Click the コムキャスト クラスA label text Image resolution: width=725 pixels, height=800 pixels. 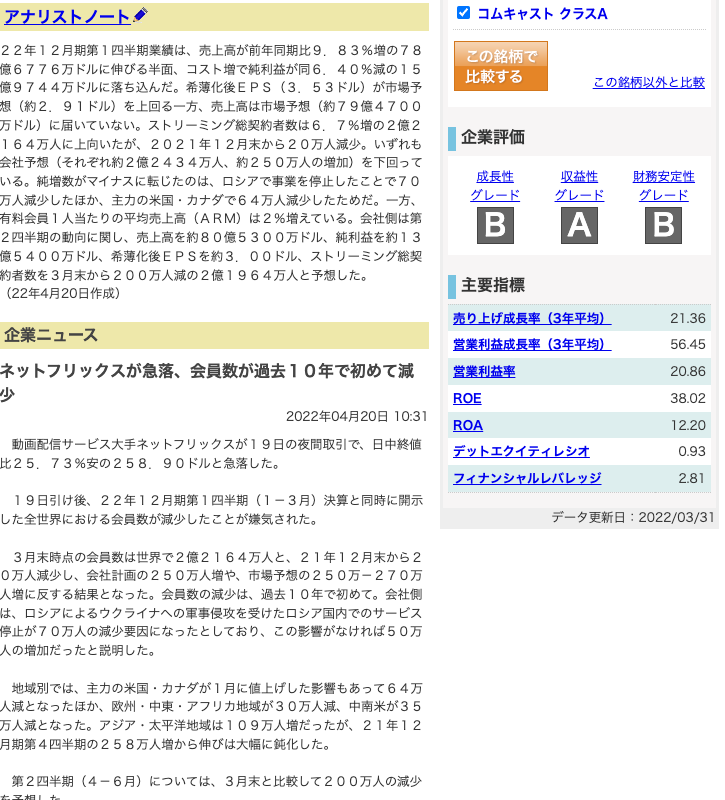tap(542, 14)
